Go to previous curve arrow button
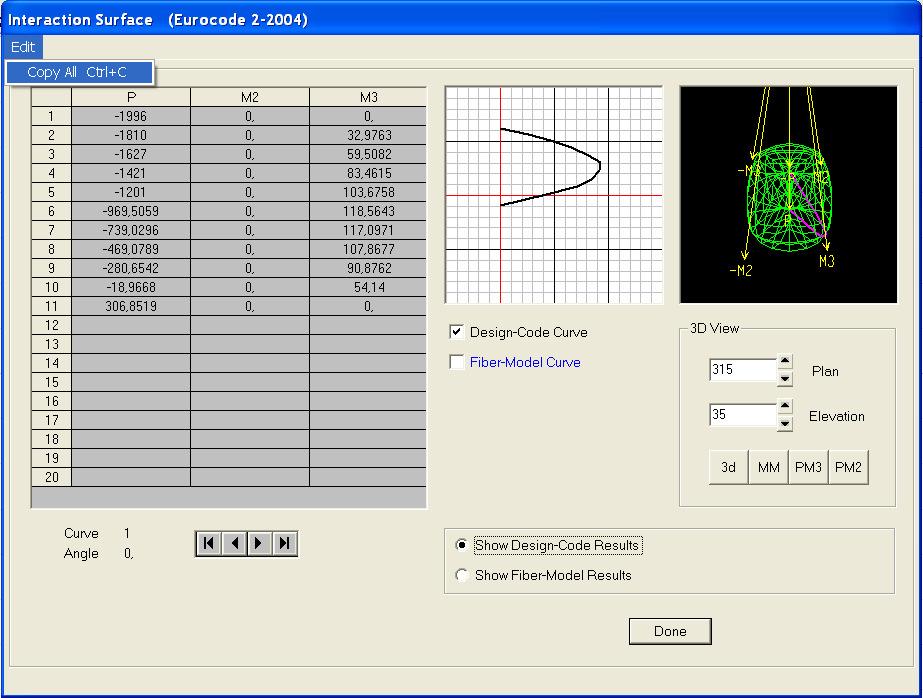Screen dimensions: 923x698 pos(234,543)
